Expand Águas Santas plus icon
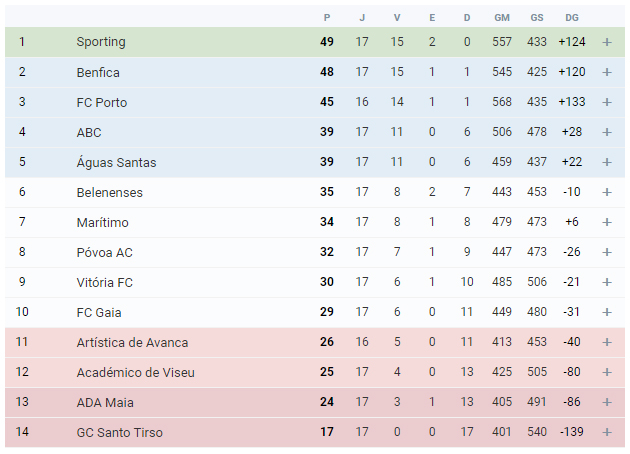Screen dimensions: 630x454 (607, 162)
